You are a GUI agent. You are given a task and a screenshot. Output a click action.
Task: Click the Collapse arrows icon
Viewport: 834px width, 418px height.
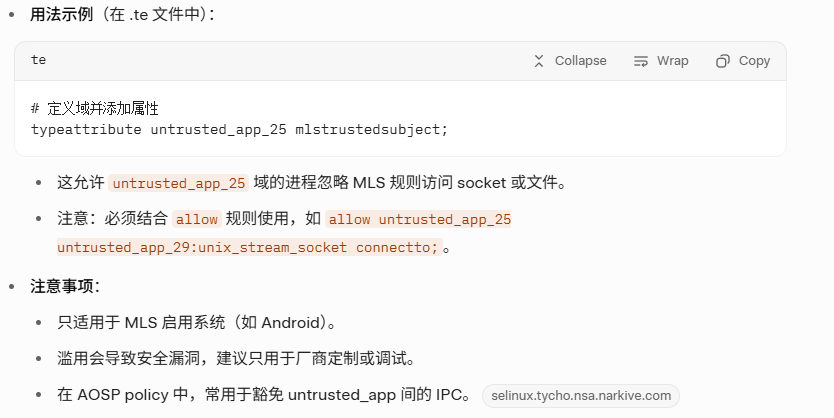[x=539, y=61]
